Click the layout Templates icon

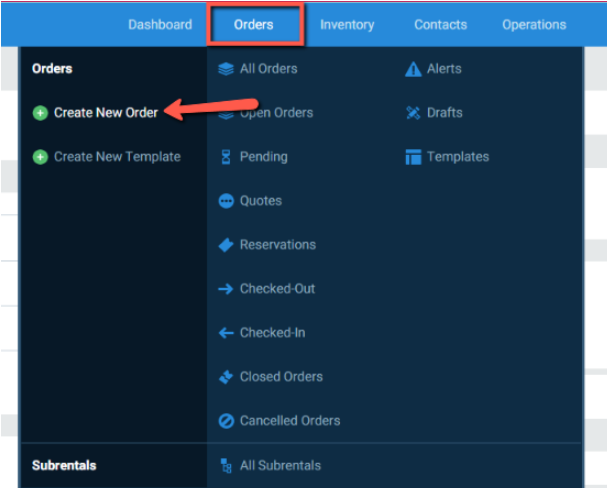(413, 157)
